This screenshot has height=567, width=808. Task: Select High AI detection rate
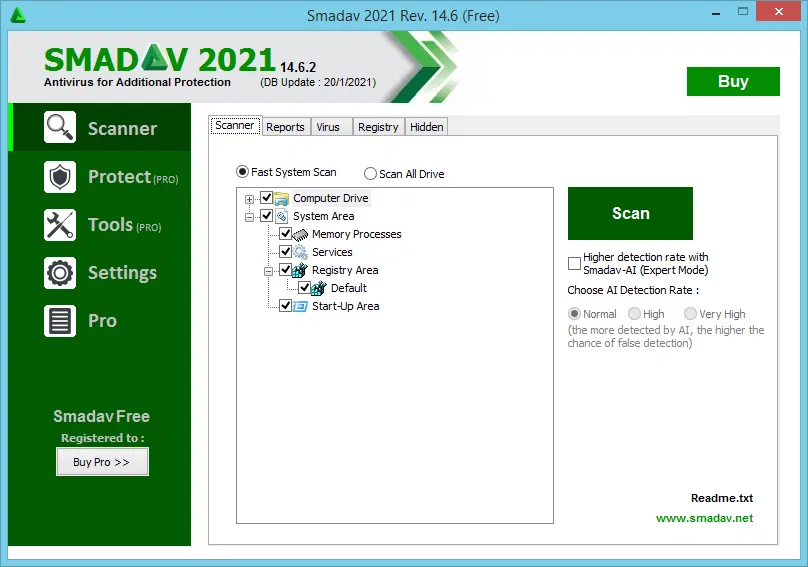coord(634,313)
